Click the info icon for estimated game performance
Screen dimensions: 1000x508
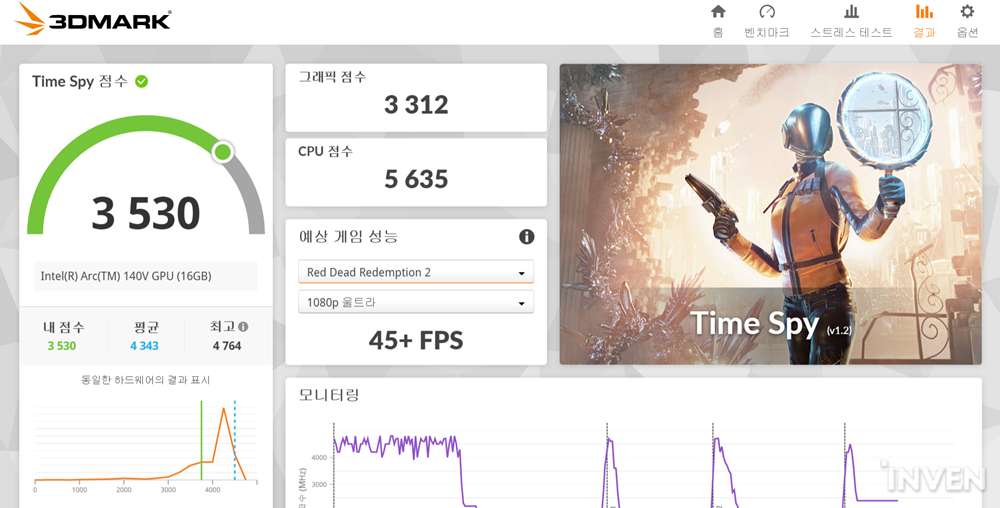526,237
